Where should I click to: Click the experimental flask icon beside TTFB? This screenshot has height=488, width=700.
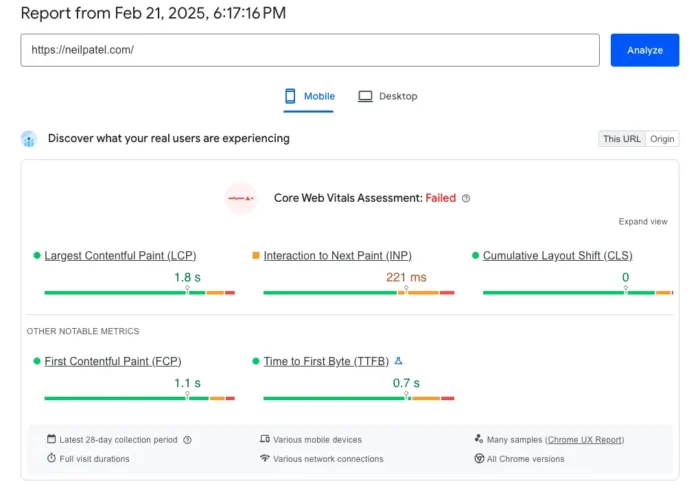[x=398, y=360]
